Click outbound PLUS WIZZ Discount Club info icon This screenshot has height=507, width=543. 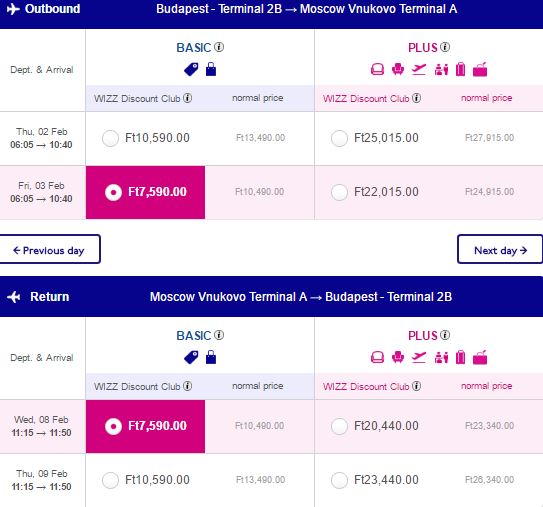pos(417,98)
